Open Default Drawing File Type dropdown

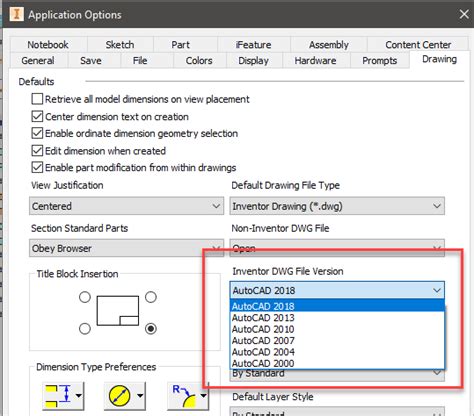click(x=337, y=206)
